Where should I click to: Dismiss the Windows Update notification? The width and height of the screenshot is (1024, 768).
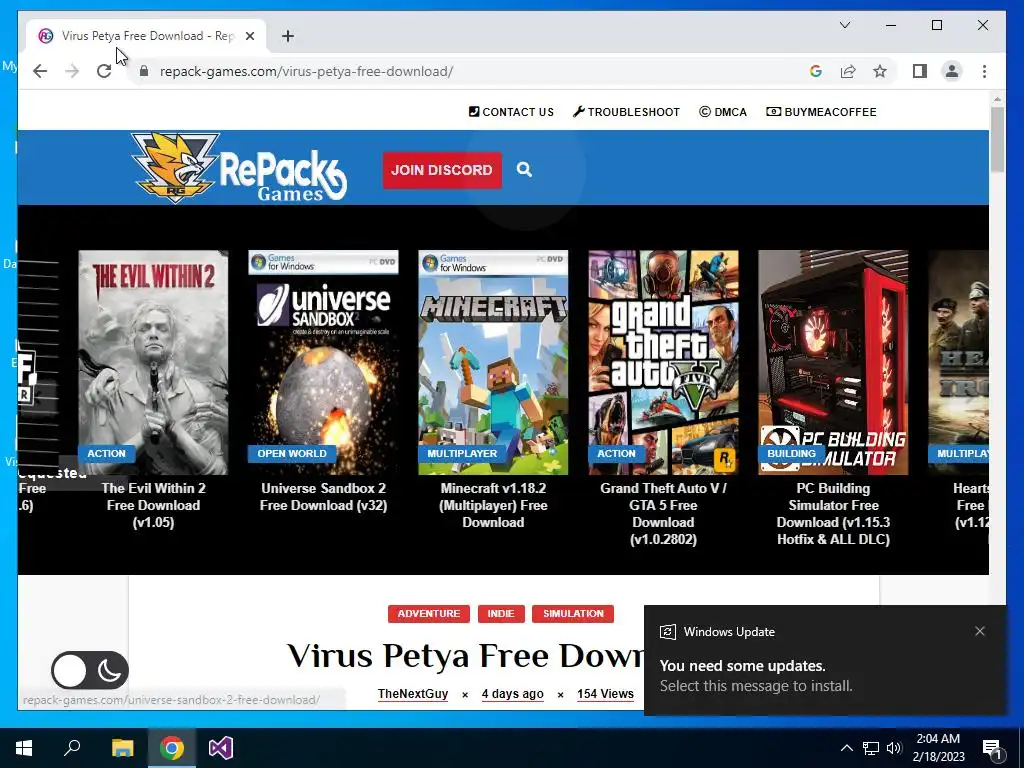pyautogui.click(x=980, y=631)
